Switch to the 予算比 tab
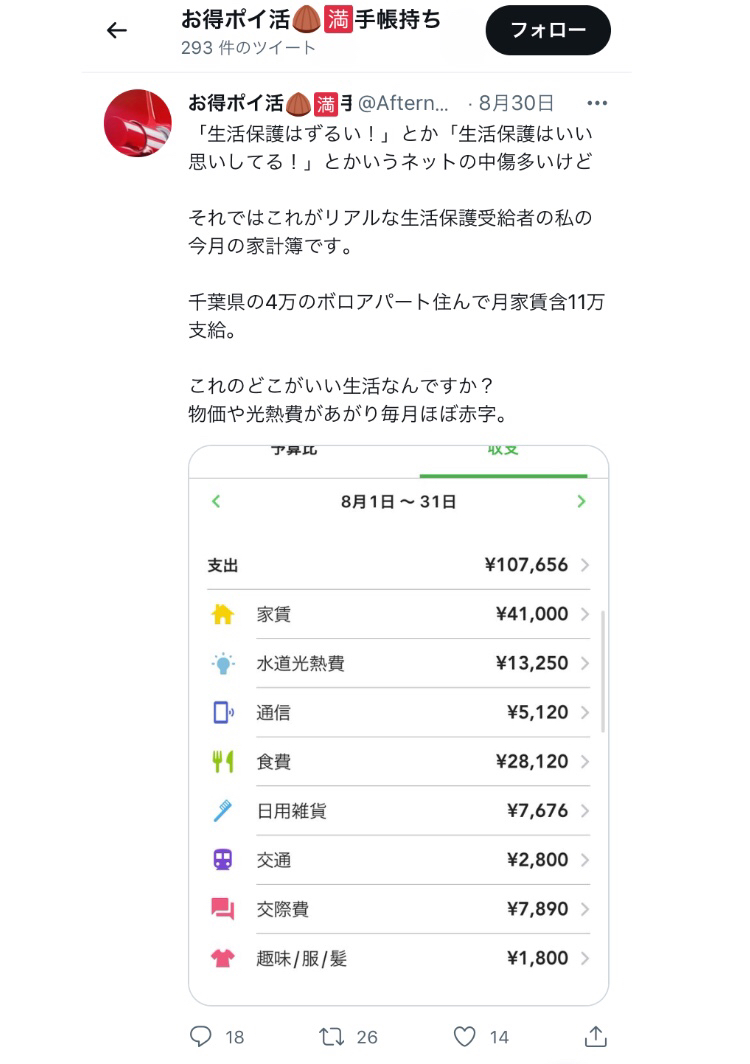Image resolution: width=750 pixels, height=1064 pixels. tap(294, 453)
